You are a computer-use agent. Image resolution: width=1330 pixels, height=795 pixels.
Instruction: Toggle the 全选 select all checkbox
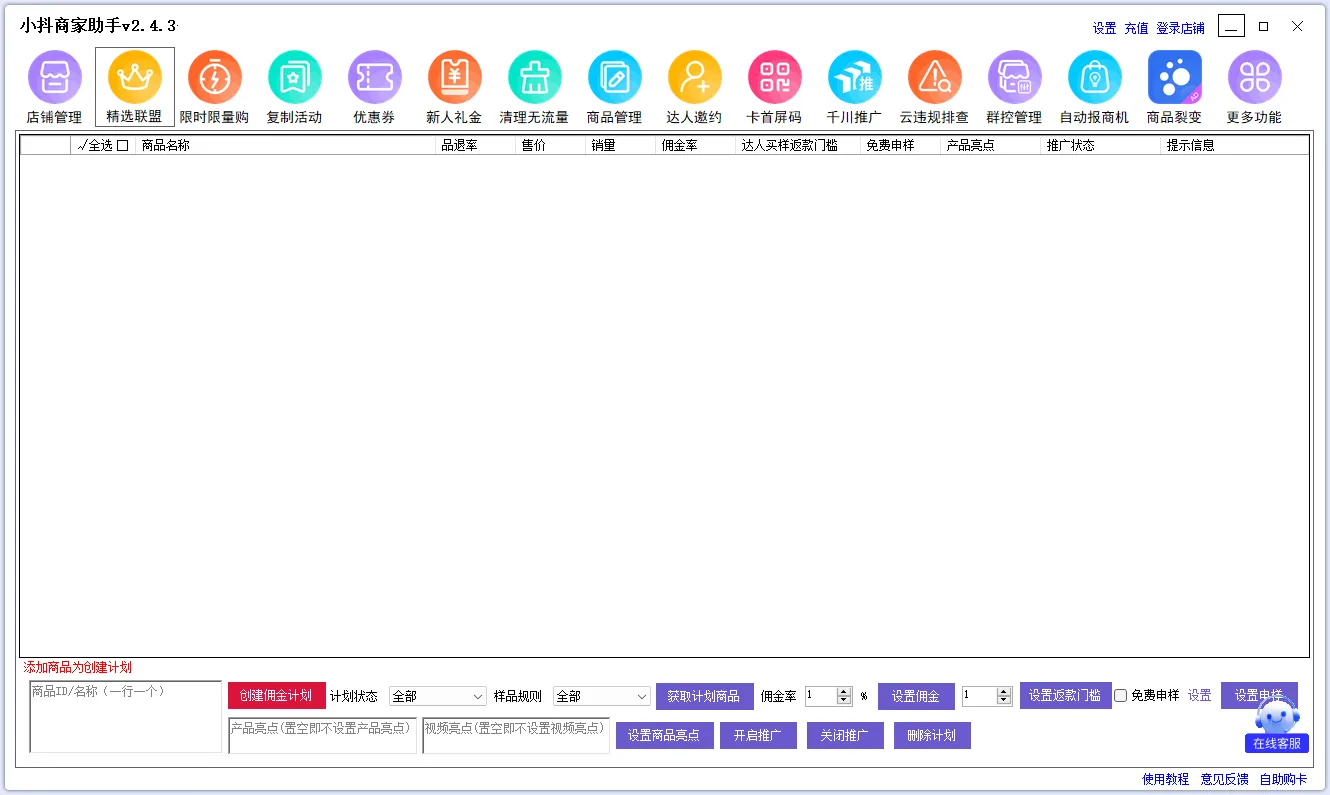point(122,146)
